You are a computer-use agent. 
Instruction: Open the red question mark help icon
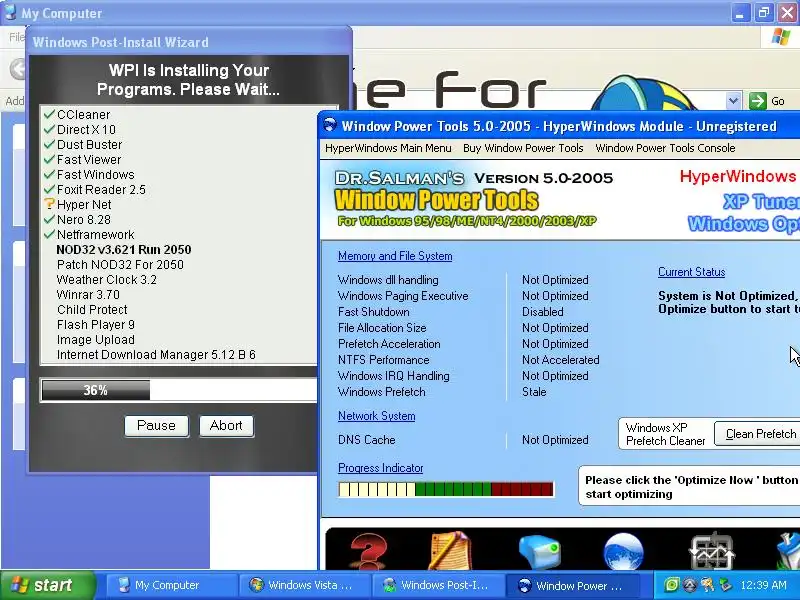pyautogui.click(x=369, y=551)
